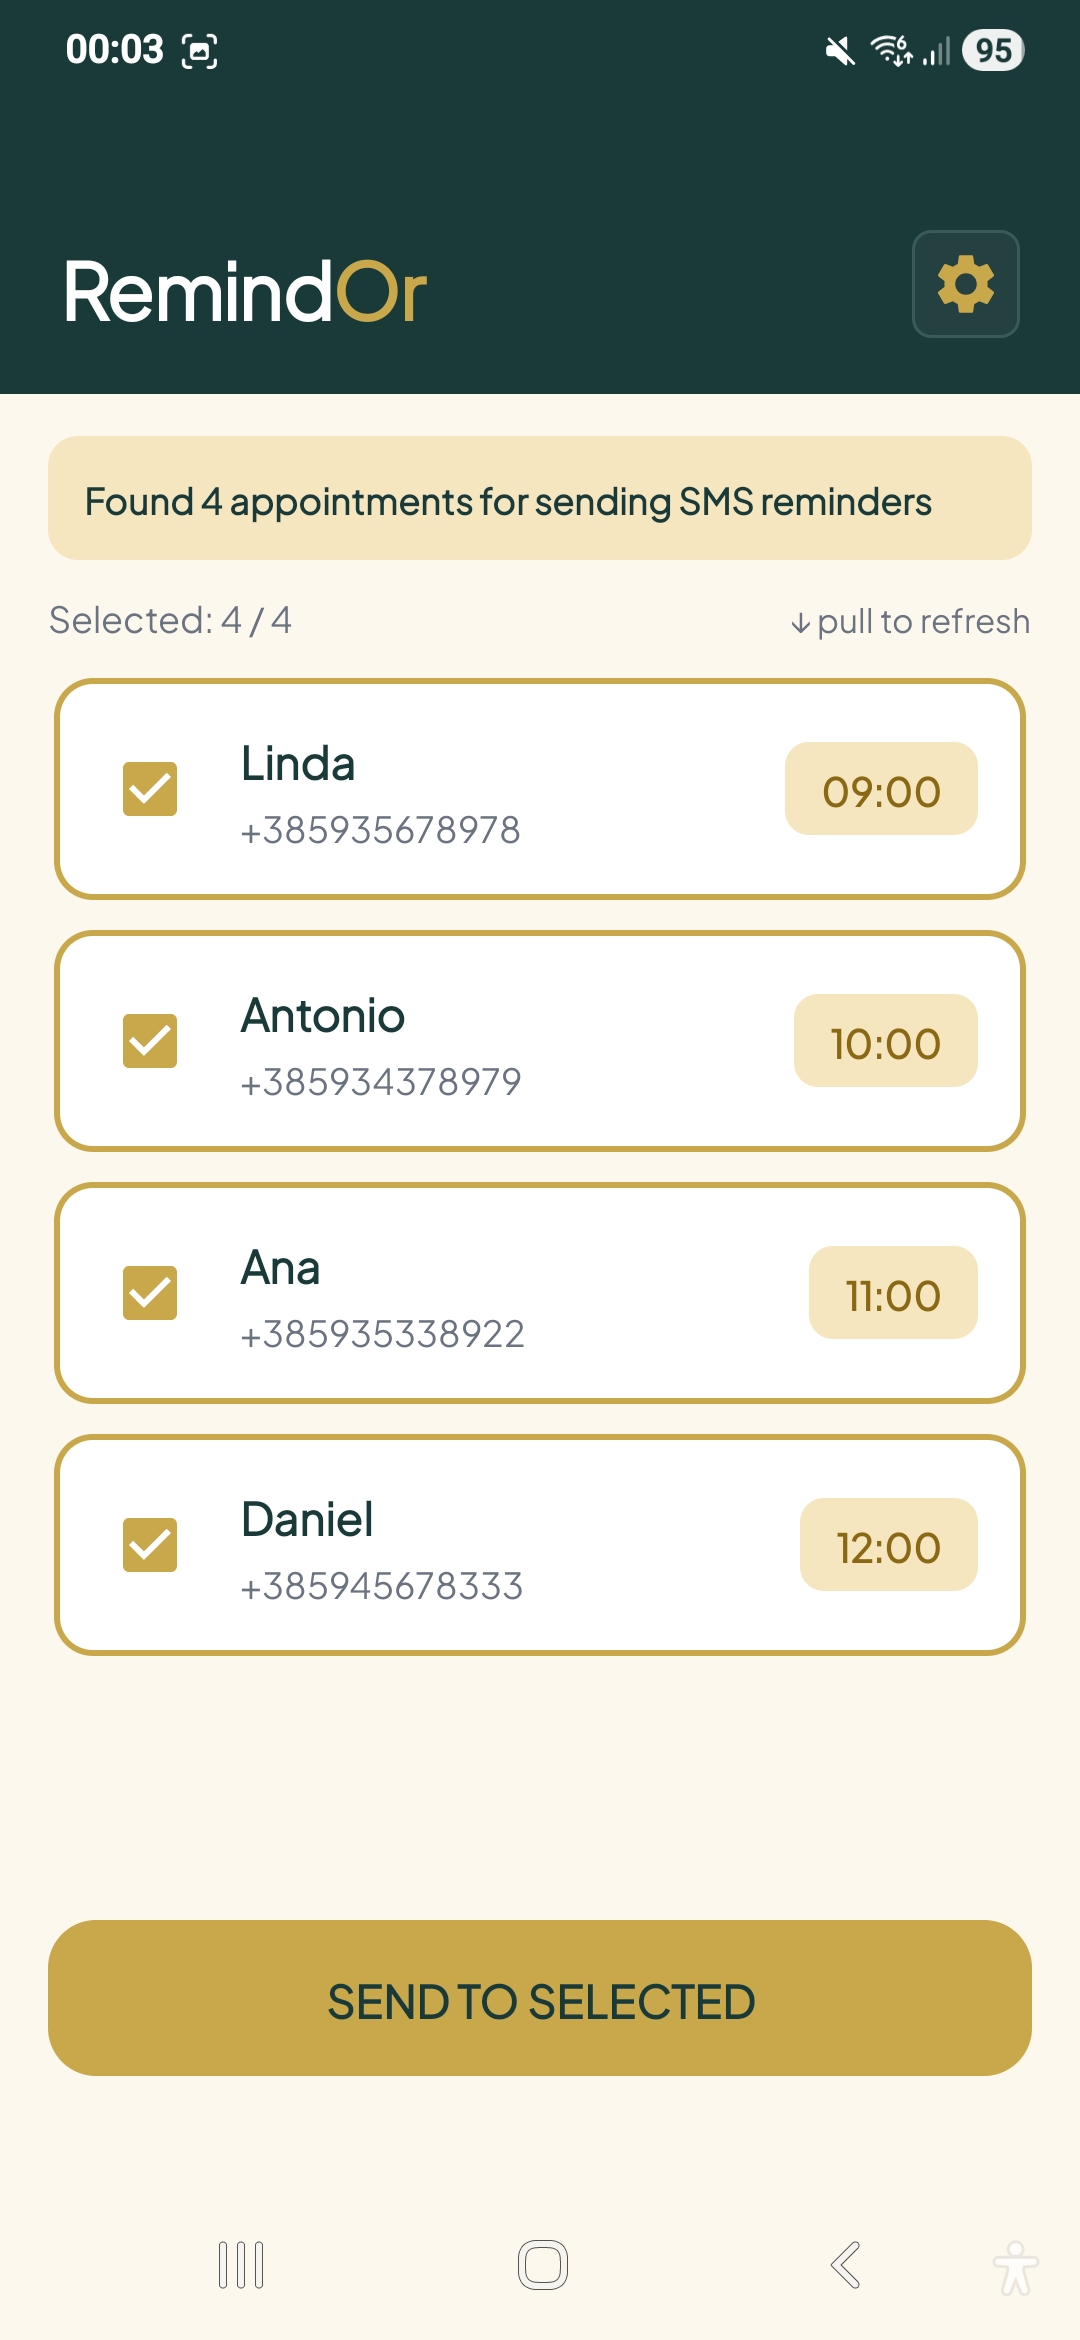This screenshot has width=1080, height=2340.
Task: Select Ana's 11:00 time label
Action: pyautogui.click(x=892, y=1293)
